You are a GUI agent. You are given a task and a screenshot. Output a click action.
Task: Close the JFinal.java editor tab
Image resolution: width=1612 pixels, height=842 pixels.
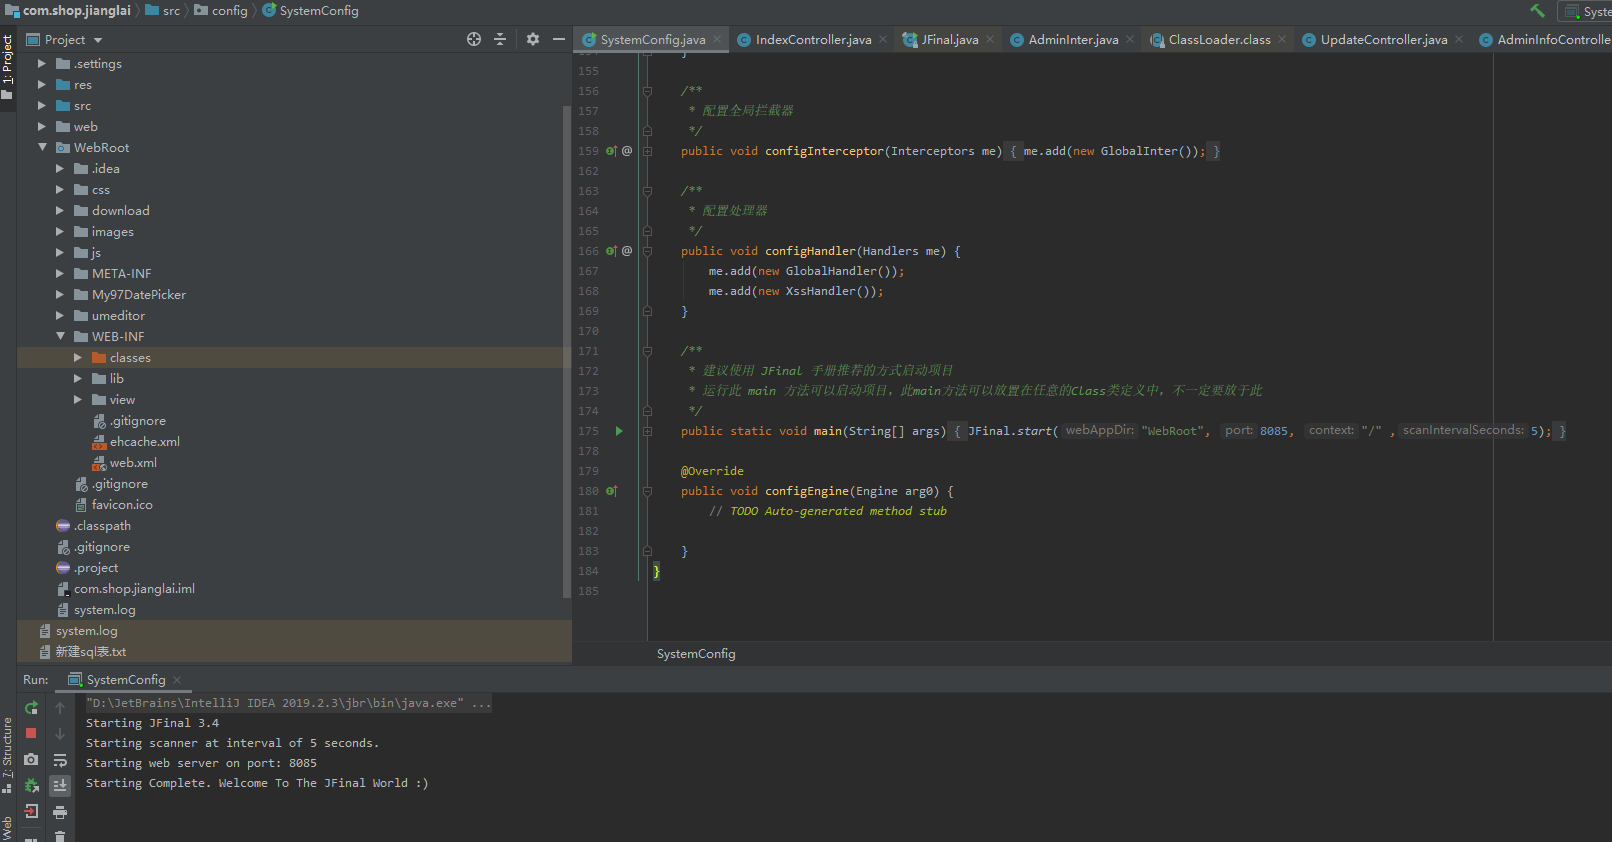pyautogui.click(x=990, y=40)
